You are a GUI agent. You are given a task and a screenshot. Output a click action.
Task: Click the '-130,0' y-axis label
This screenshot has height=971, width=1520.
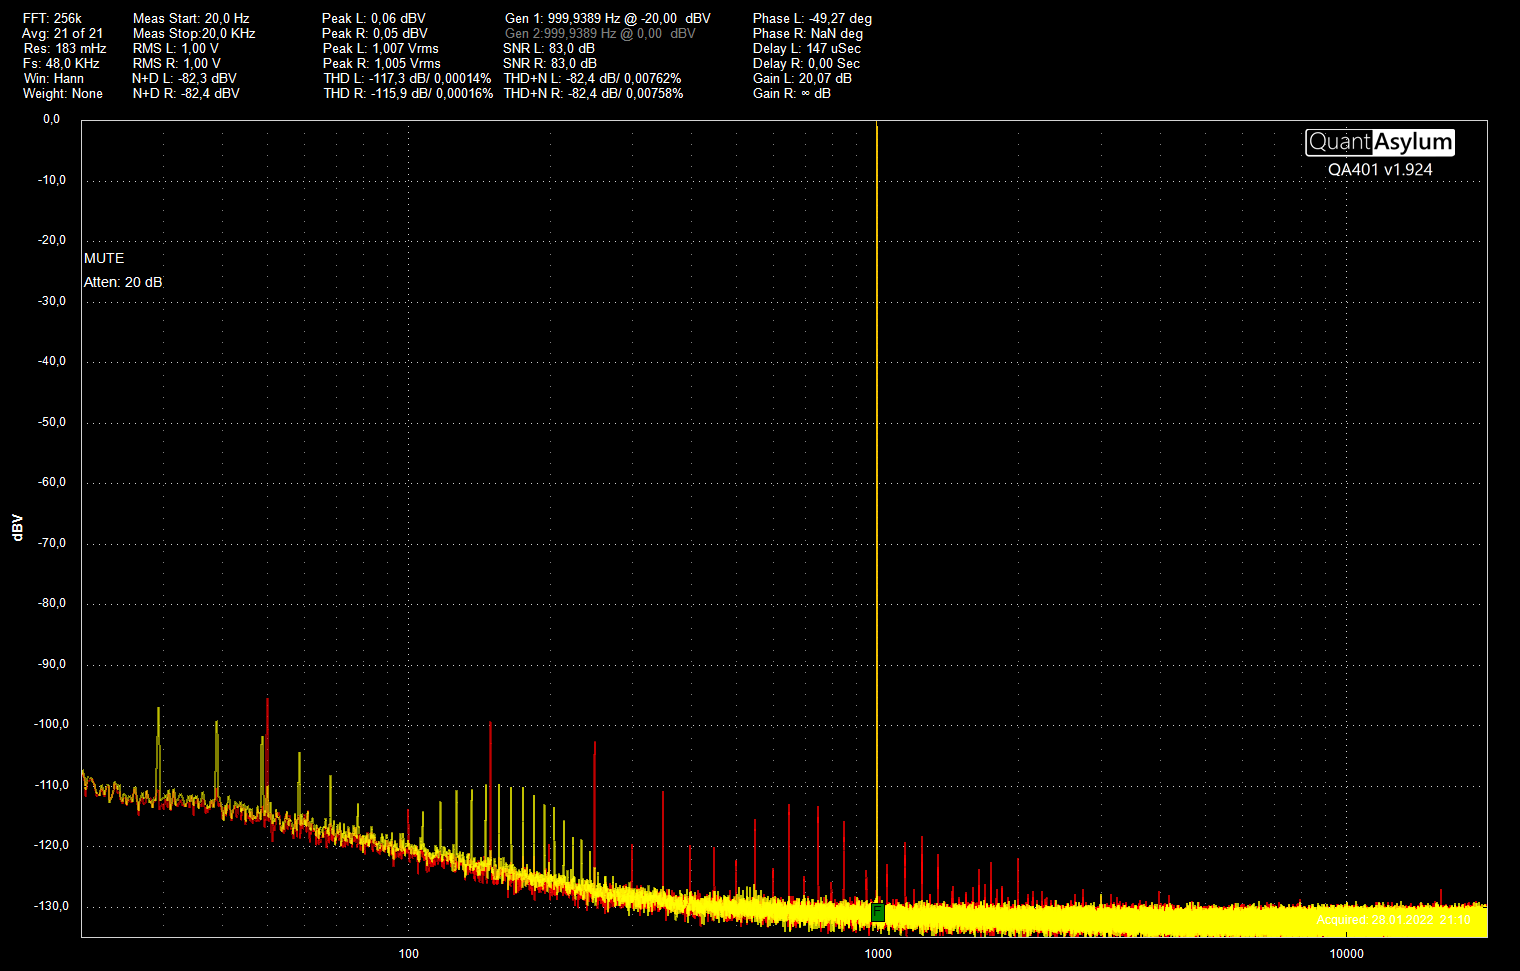coord(52,906)
